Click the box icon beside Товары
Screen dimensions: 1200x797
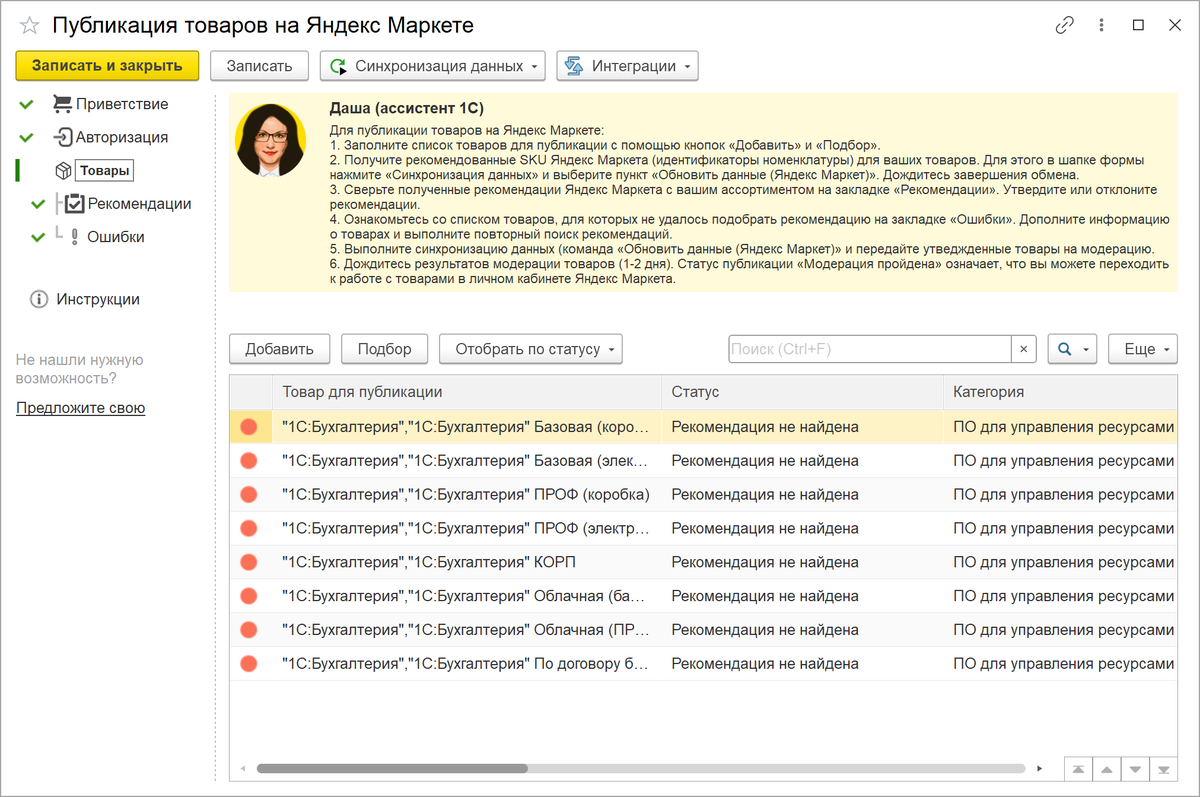point(62,171)
